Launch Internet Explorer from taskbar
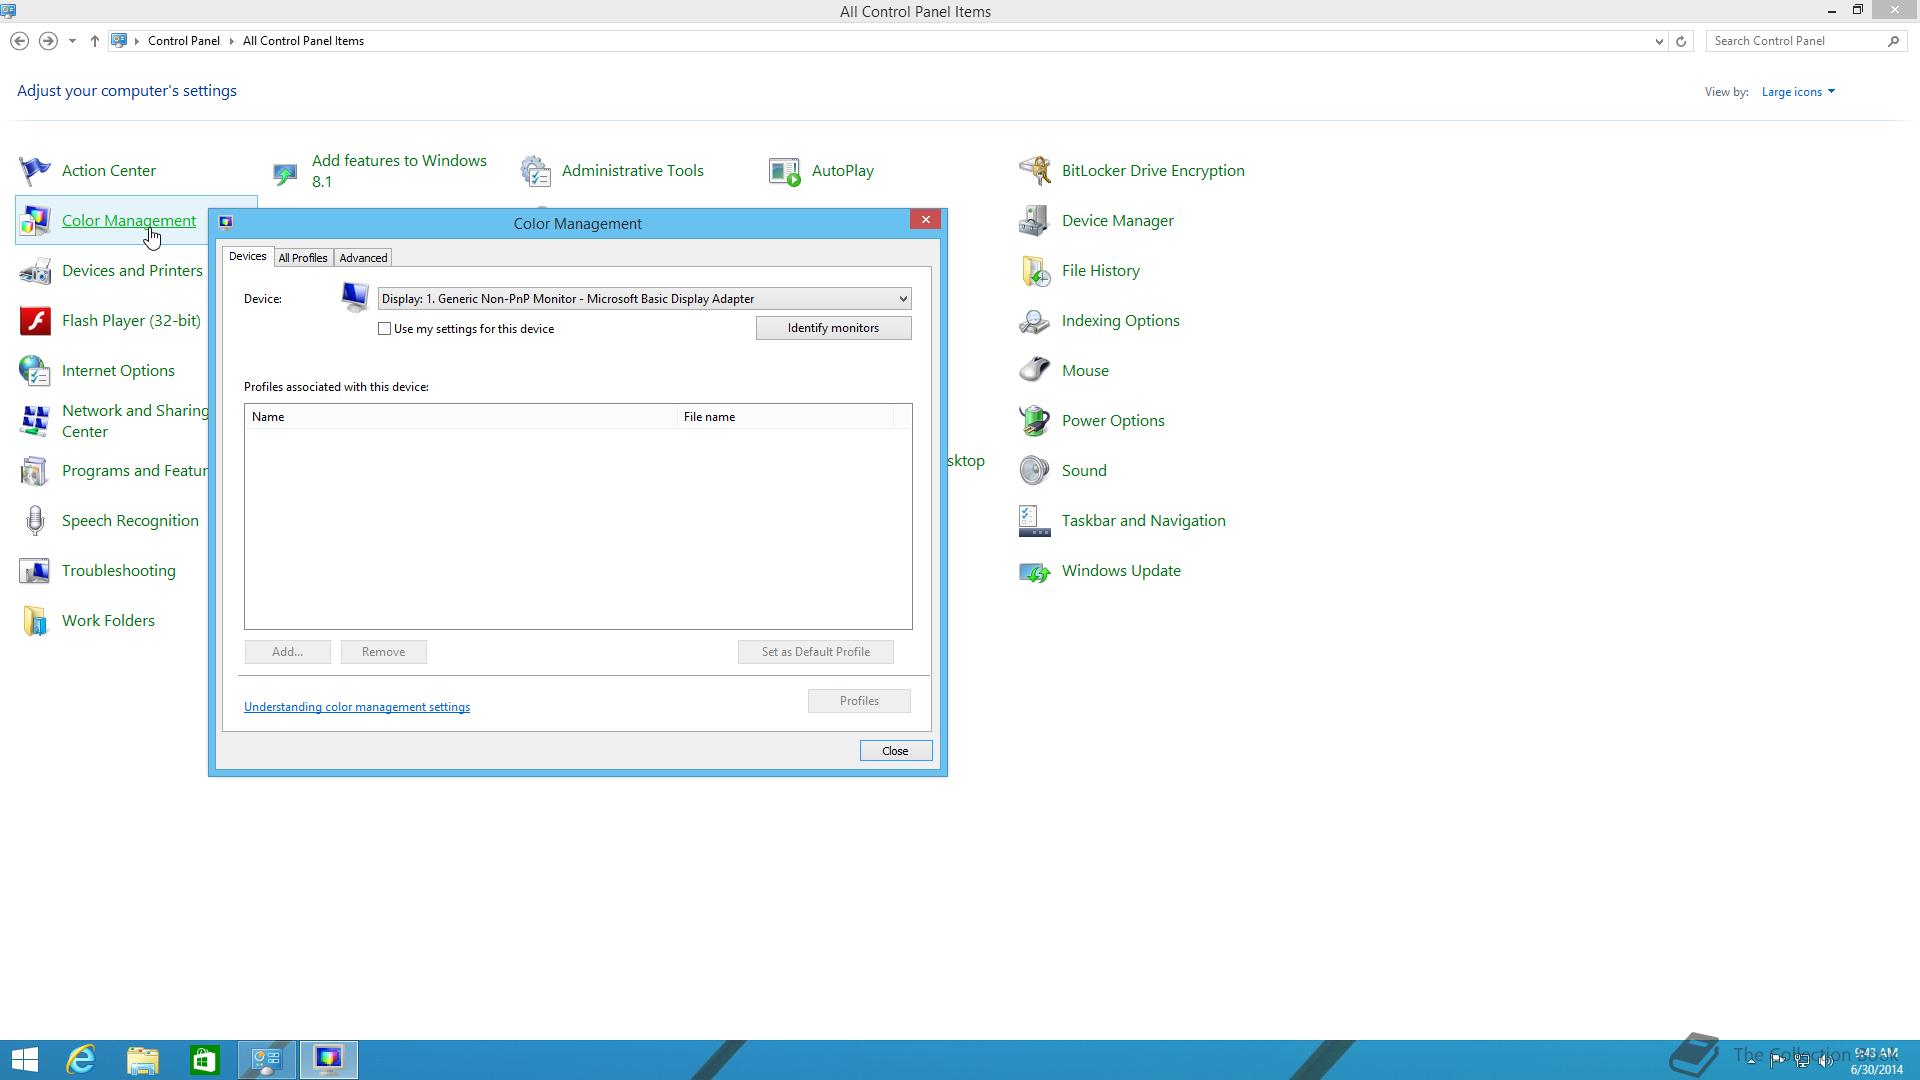This screenshot has height=1080, width=1920. pos(81,1059)
